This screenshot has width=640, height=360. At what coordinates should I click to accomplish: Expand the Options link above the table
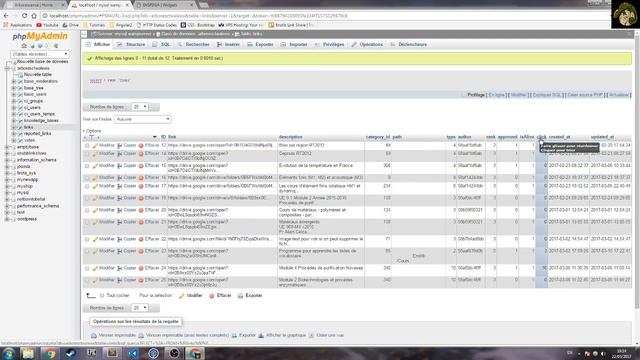tap(92, 131)
